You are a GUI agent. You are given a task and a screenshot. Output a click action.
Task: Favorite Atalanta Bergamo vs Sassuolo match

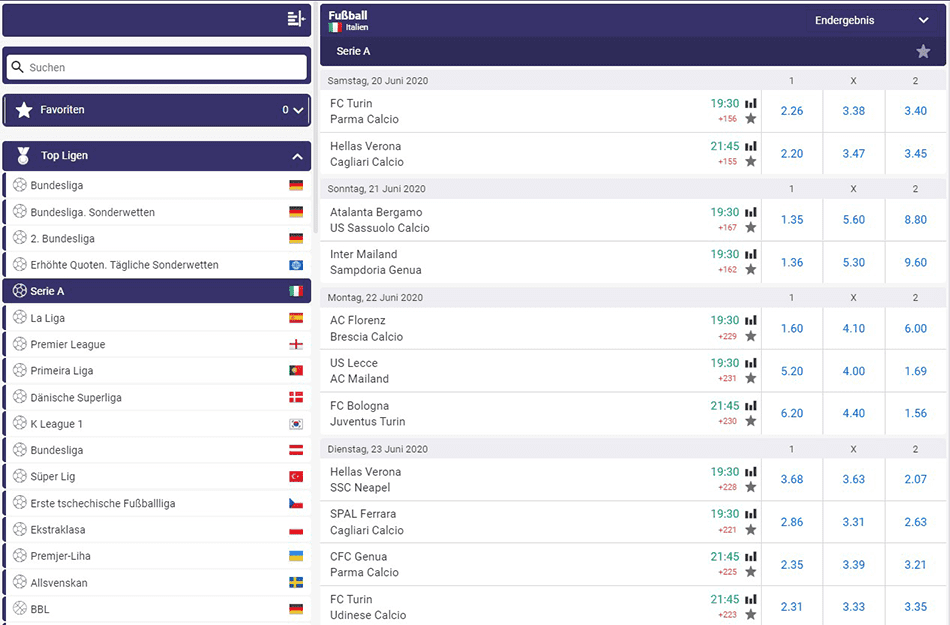751,227
